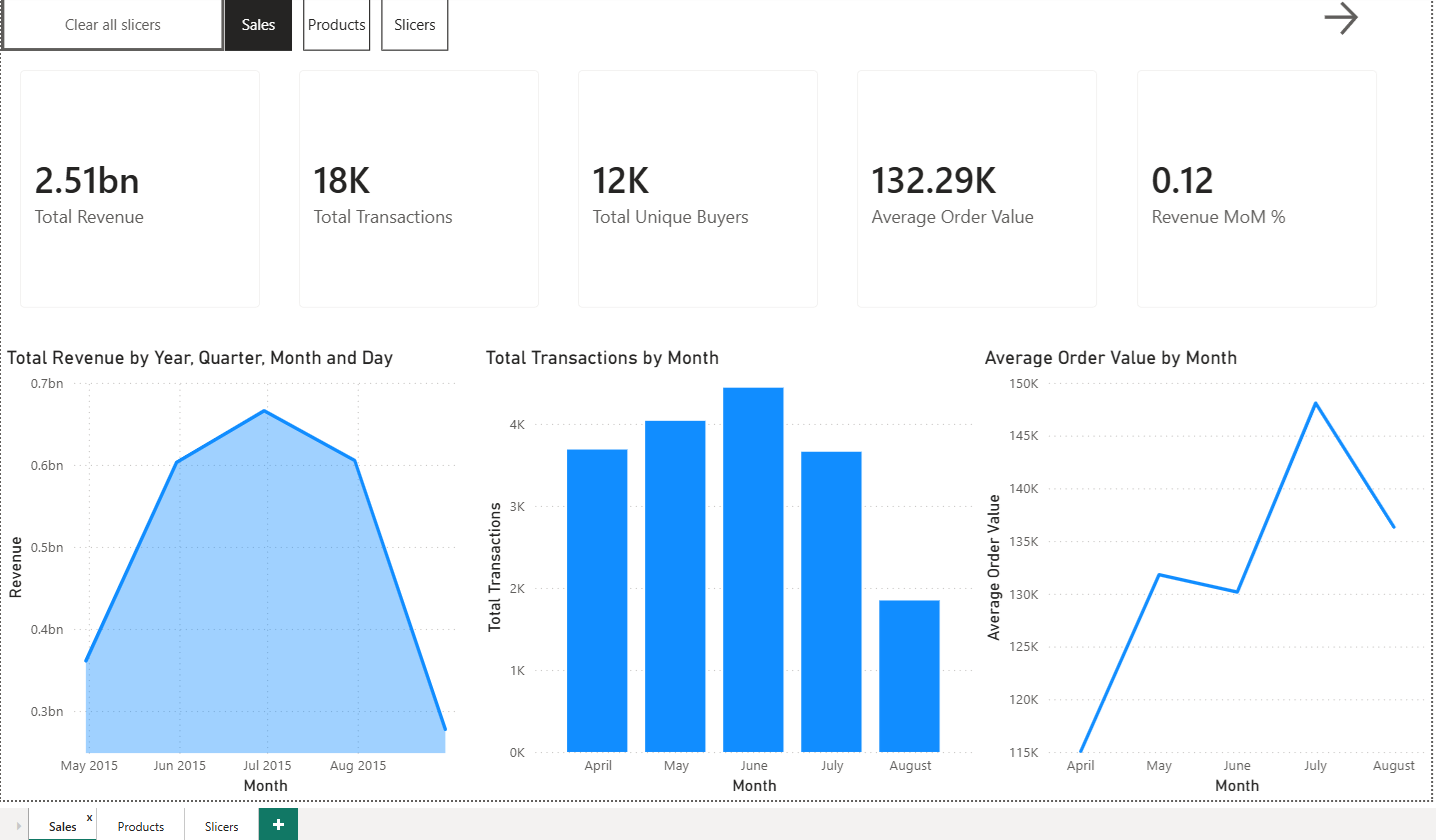
Task: Click the right arrow navigation icon
Action: click(1341, 19)
